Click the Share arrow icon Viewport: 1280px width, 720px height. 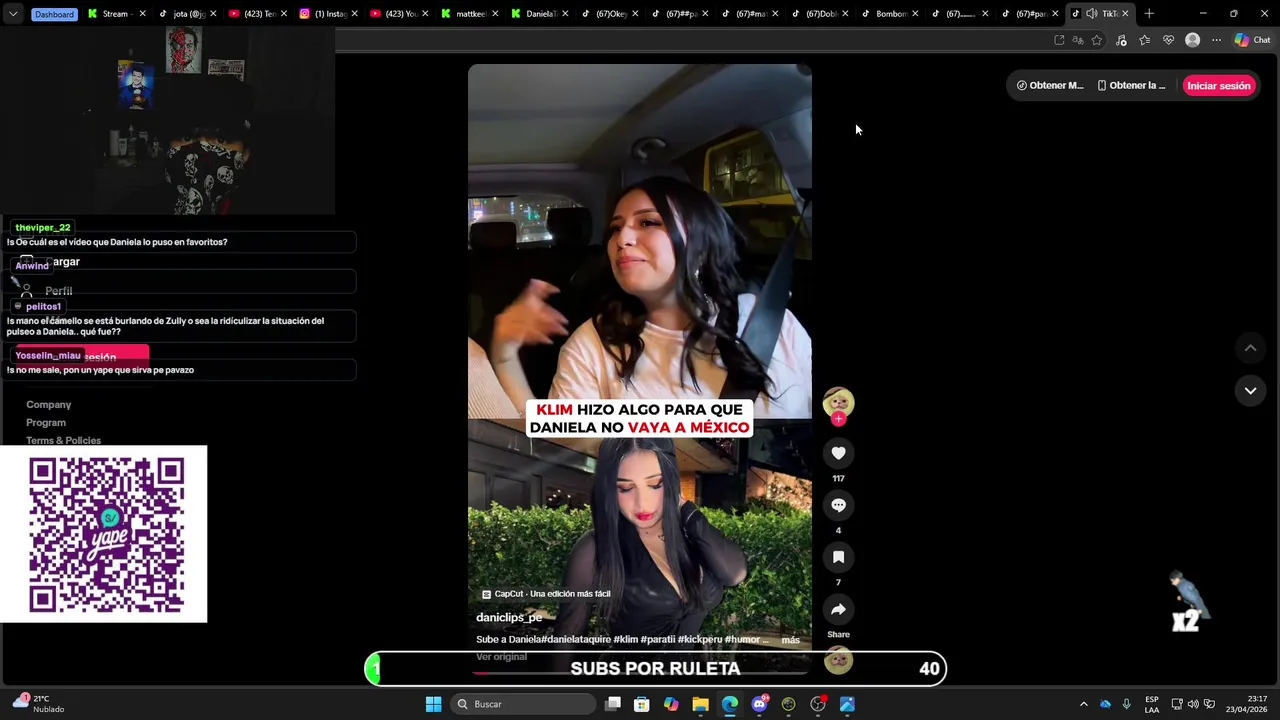pos(838,609)
